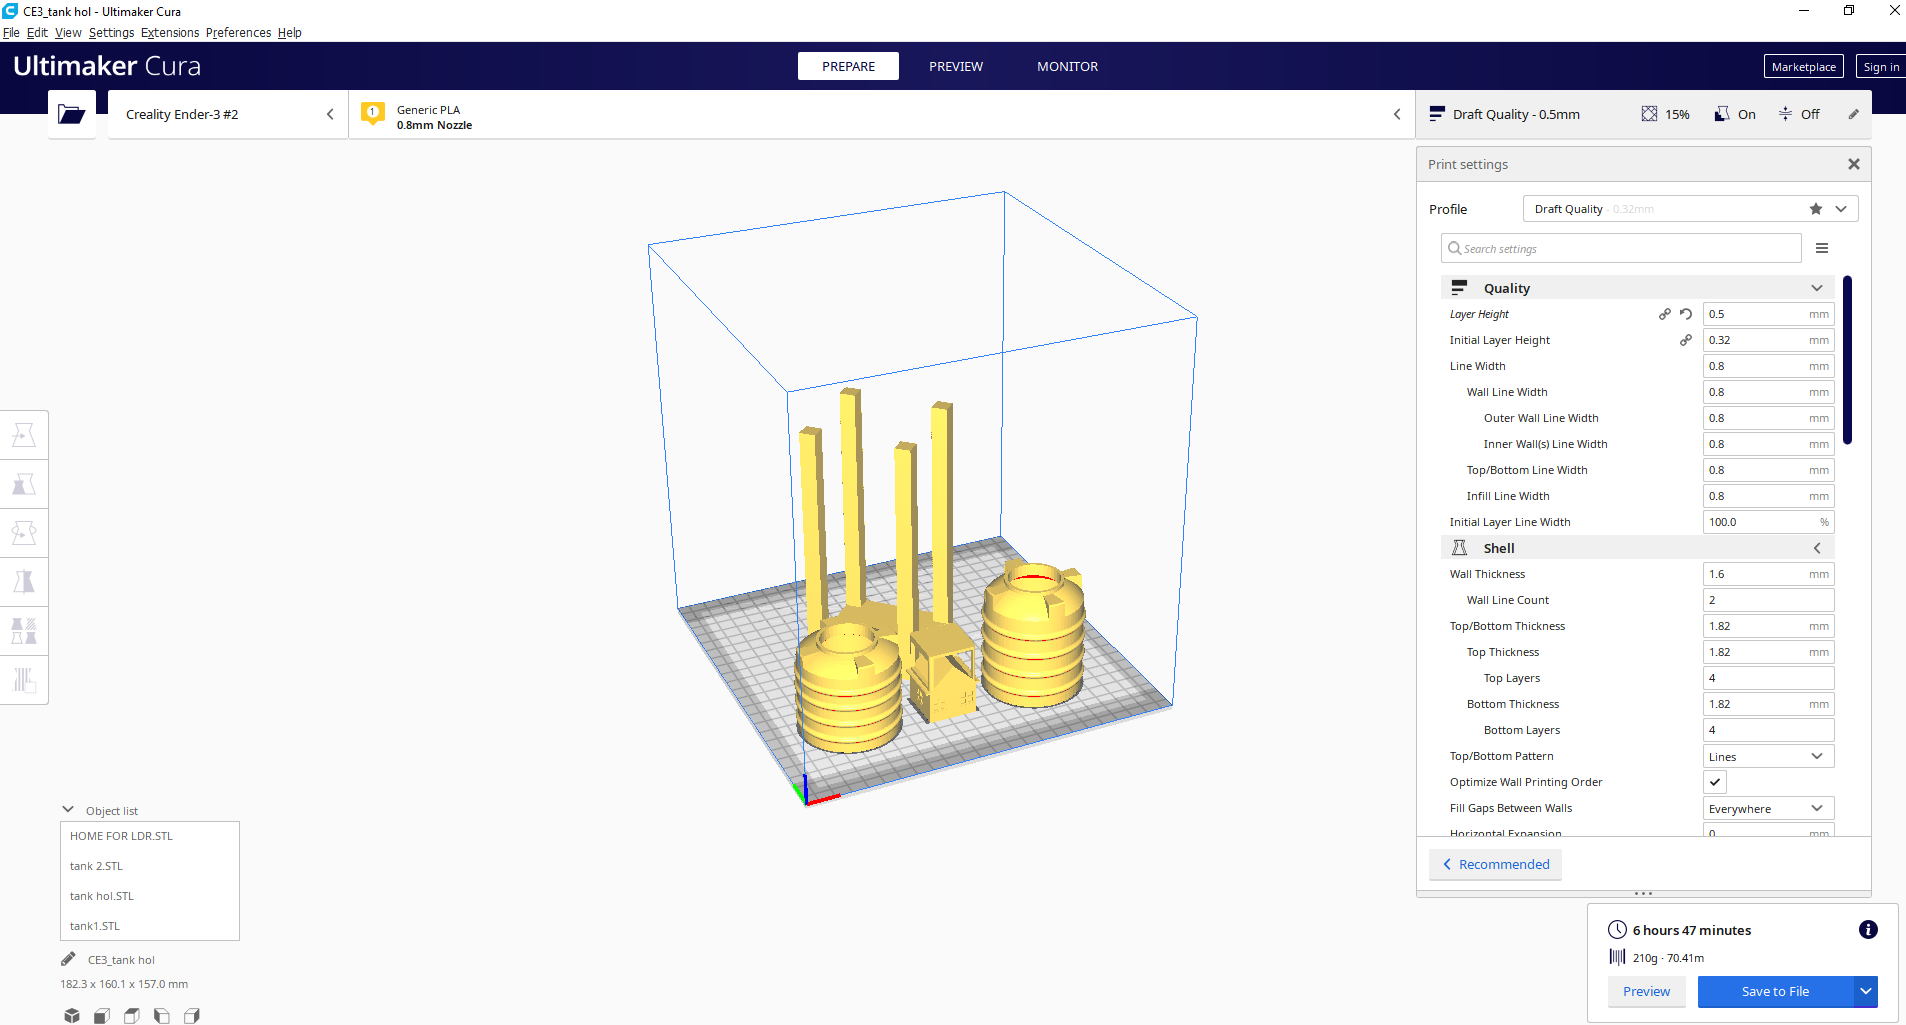Click the support On icon
1906x1025 pixels.
[1722, 114]
